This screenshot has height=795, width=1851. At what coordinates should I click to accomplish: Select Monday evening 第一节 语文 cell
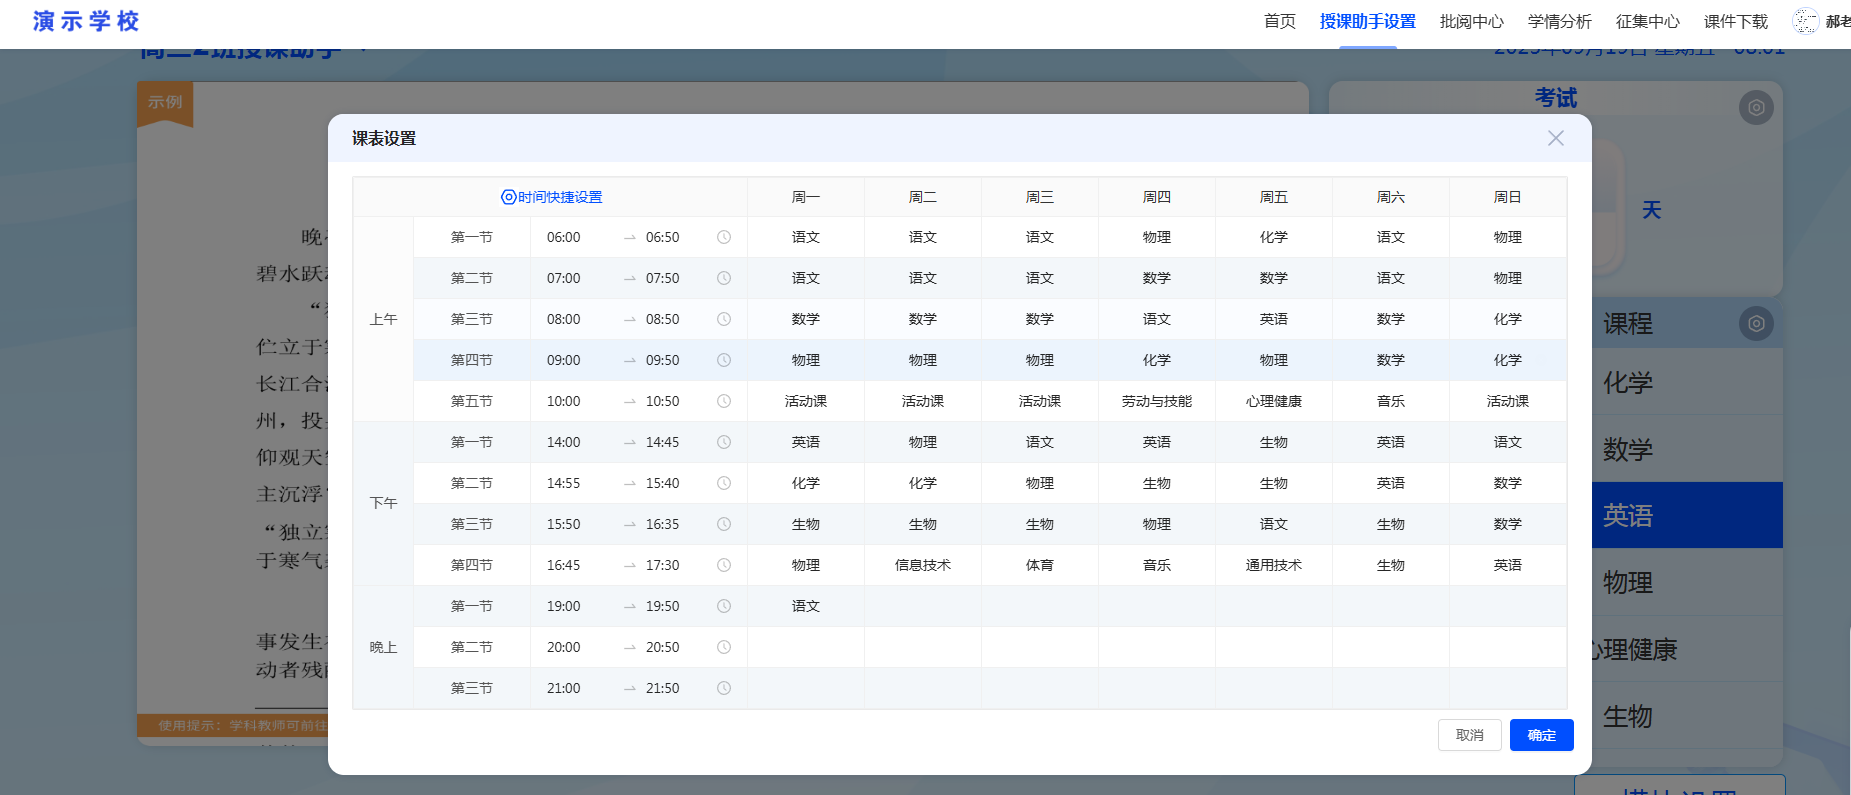pyautogui.click(x=805, y=606)
